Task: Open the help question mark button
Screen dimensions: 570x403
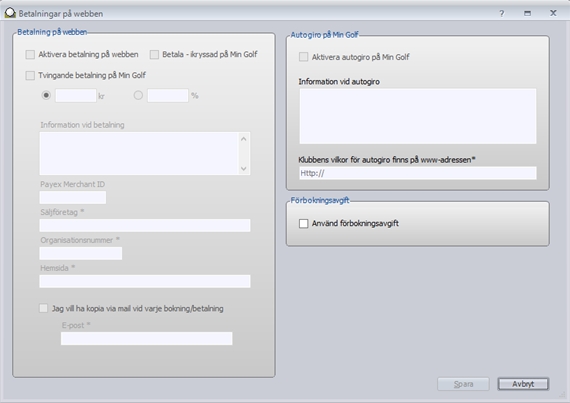Action: (x=502, y=13)
